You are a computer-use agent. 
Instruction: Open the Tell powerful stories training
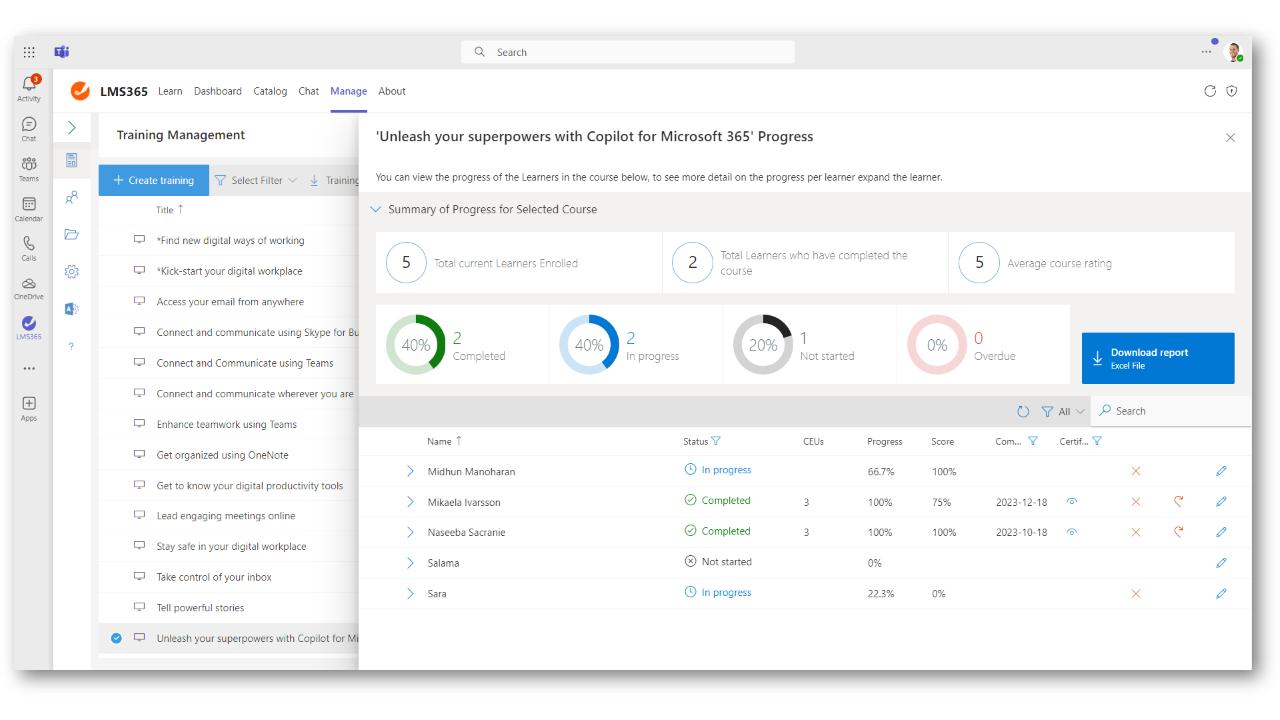(200, 608)
